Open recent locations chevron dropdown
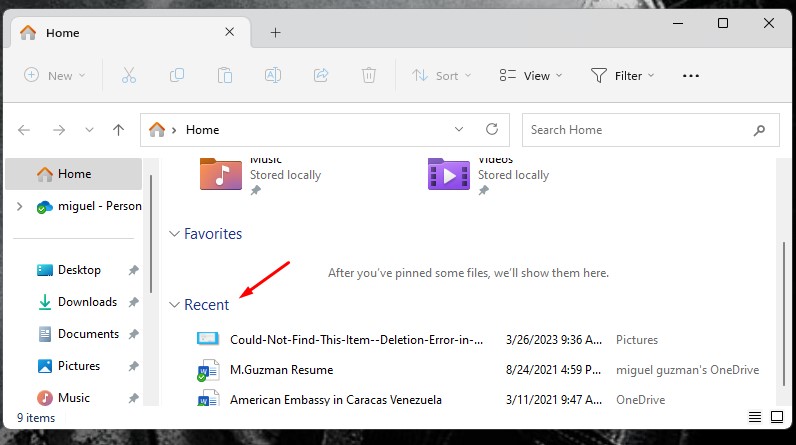 coord(89,130)
